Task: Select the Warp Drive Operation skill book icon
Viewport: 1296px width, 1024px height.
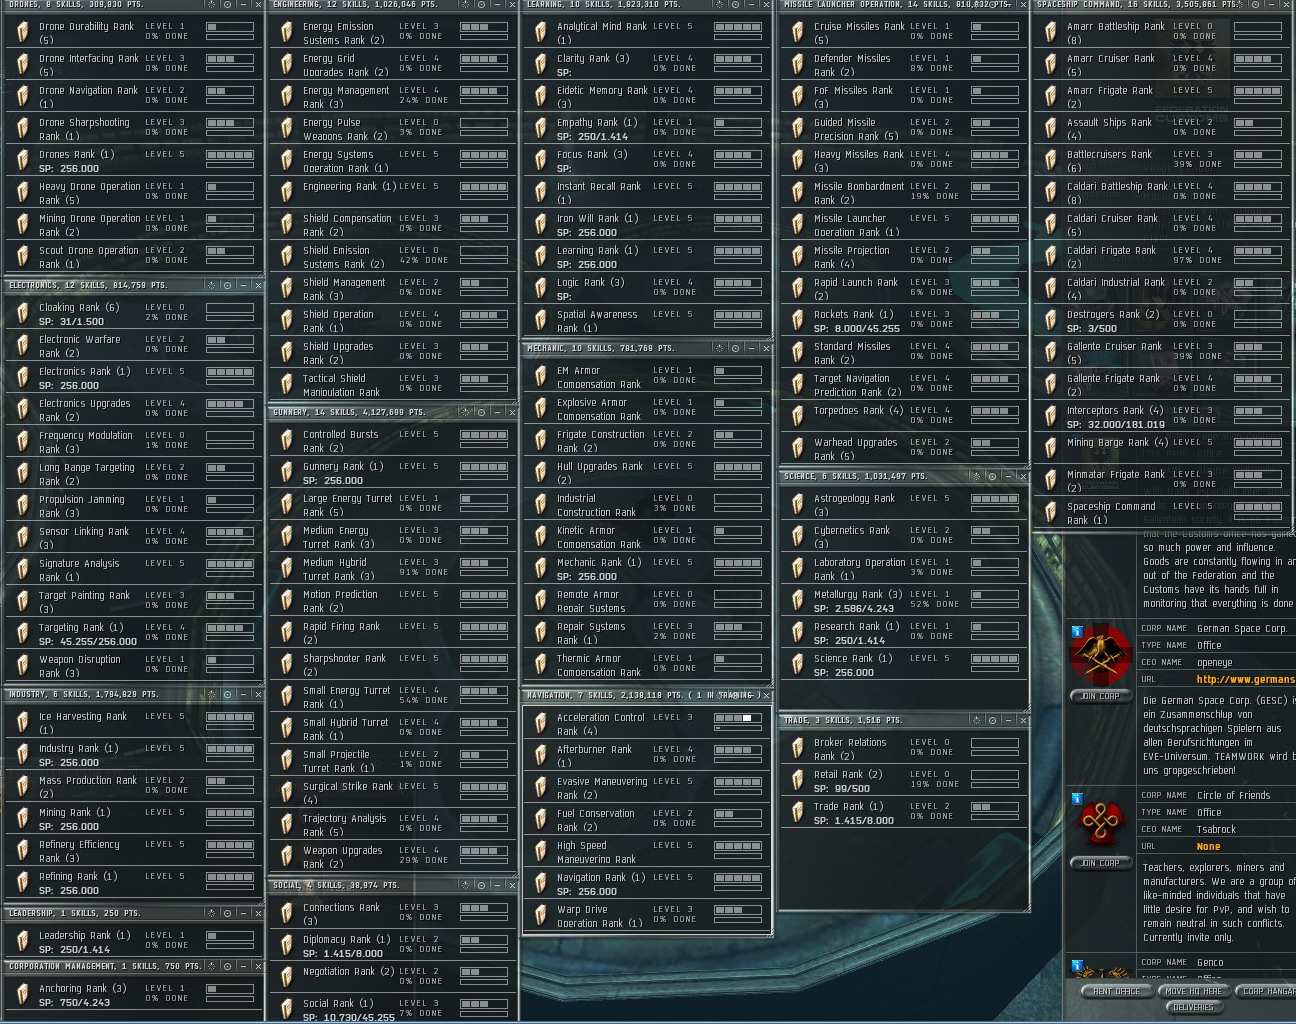Action: [541, 916]
